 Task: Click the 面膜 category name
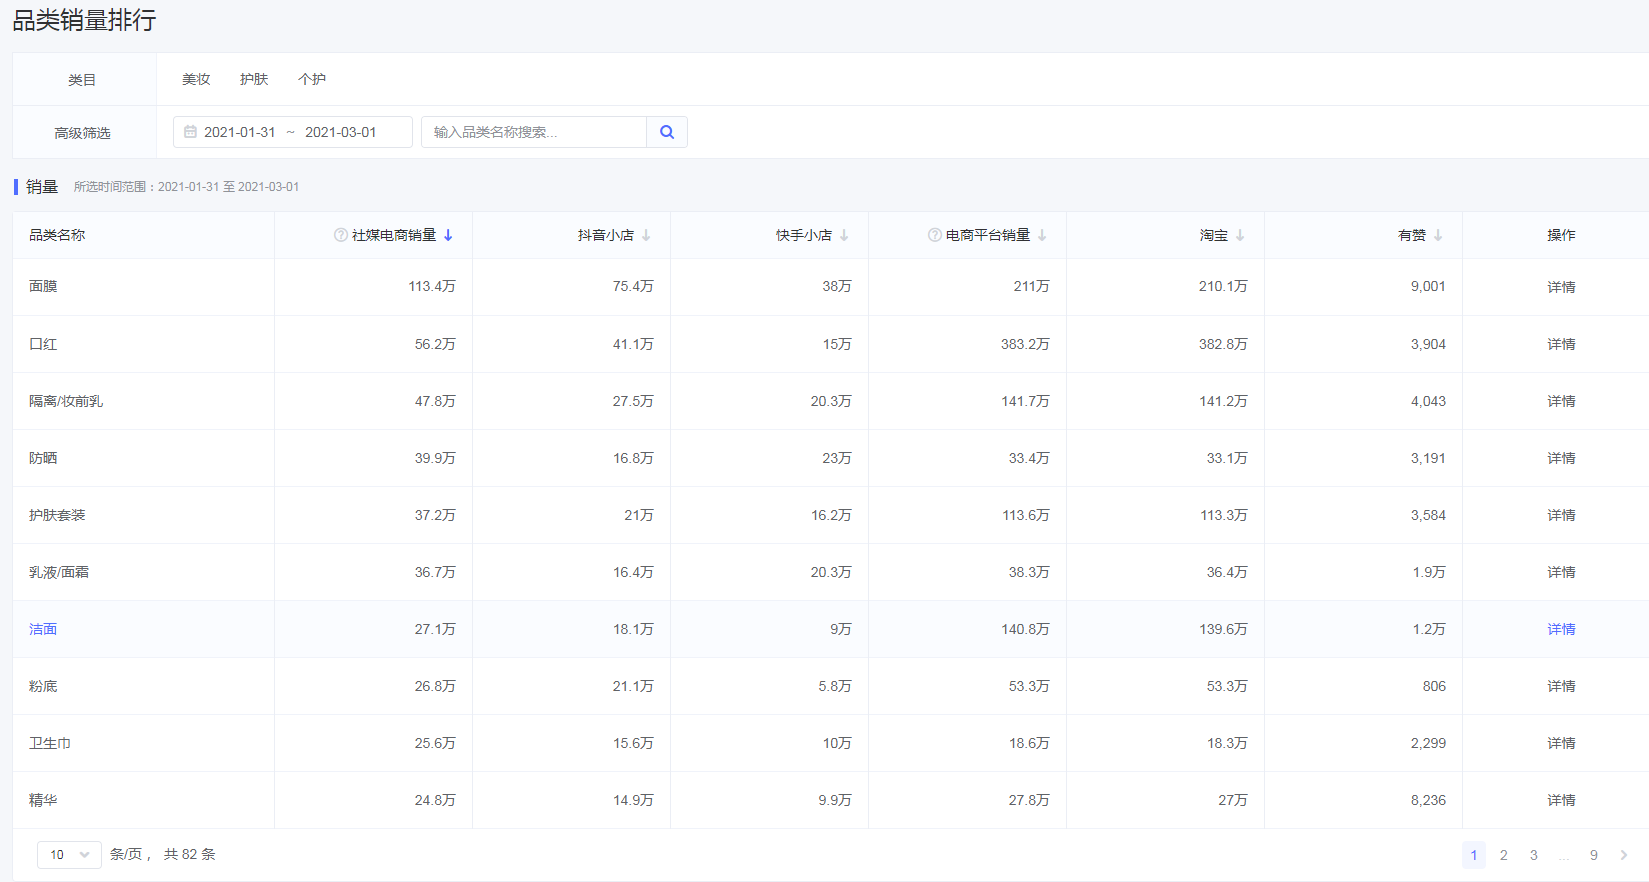pyautogui.click(x=43, y=286)
